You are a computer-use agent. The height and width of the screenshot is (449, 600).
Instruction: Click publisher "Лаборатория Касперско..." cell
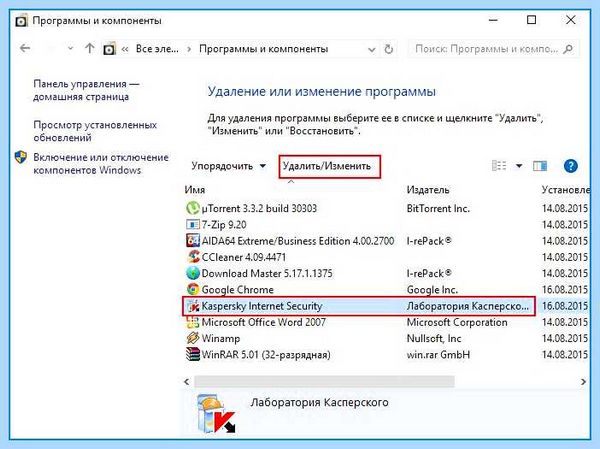point(468,306)
